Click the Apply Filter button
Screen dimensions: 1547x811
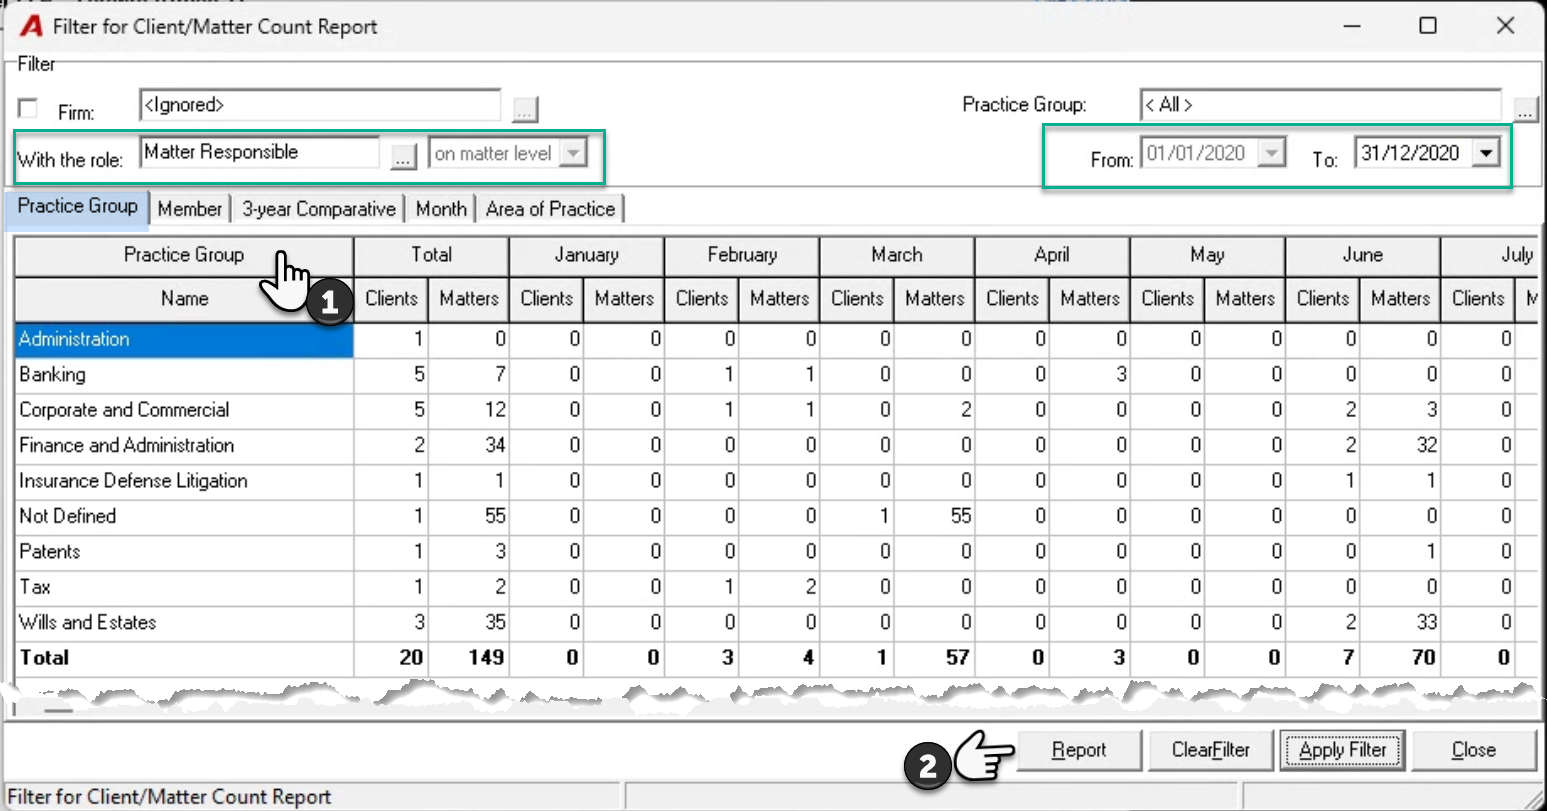[x=1343, y=750]
